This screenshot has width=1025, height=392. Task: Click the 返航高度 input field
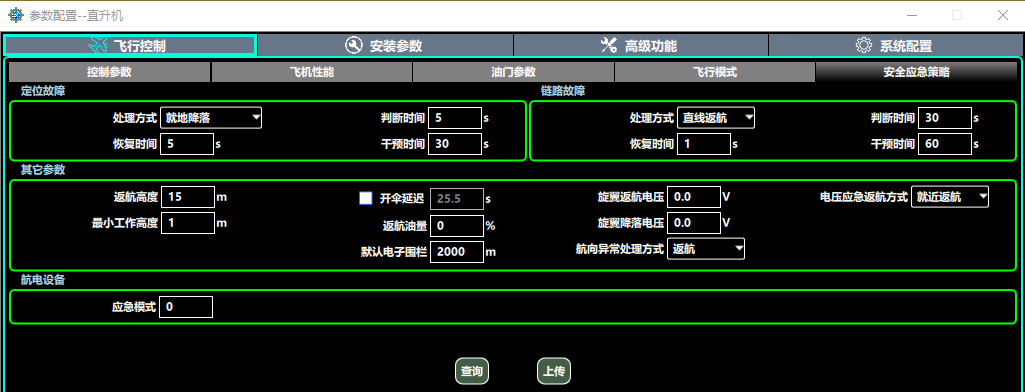pos(188,197)
